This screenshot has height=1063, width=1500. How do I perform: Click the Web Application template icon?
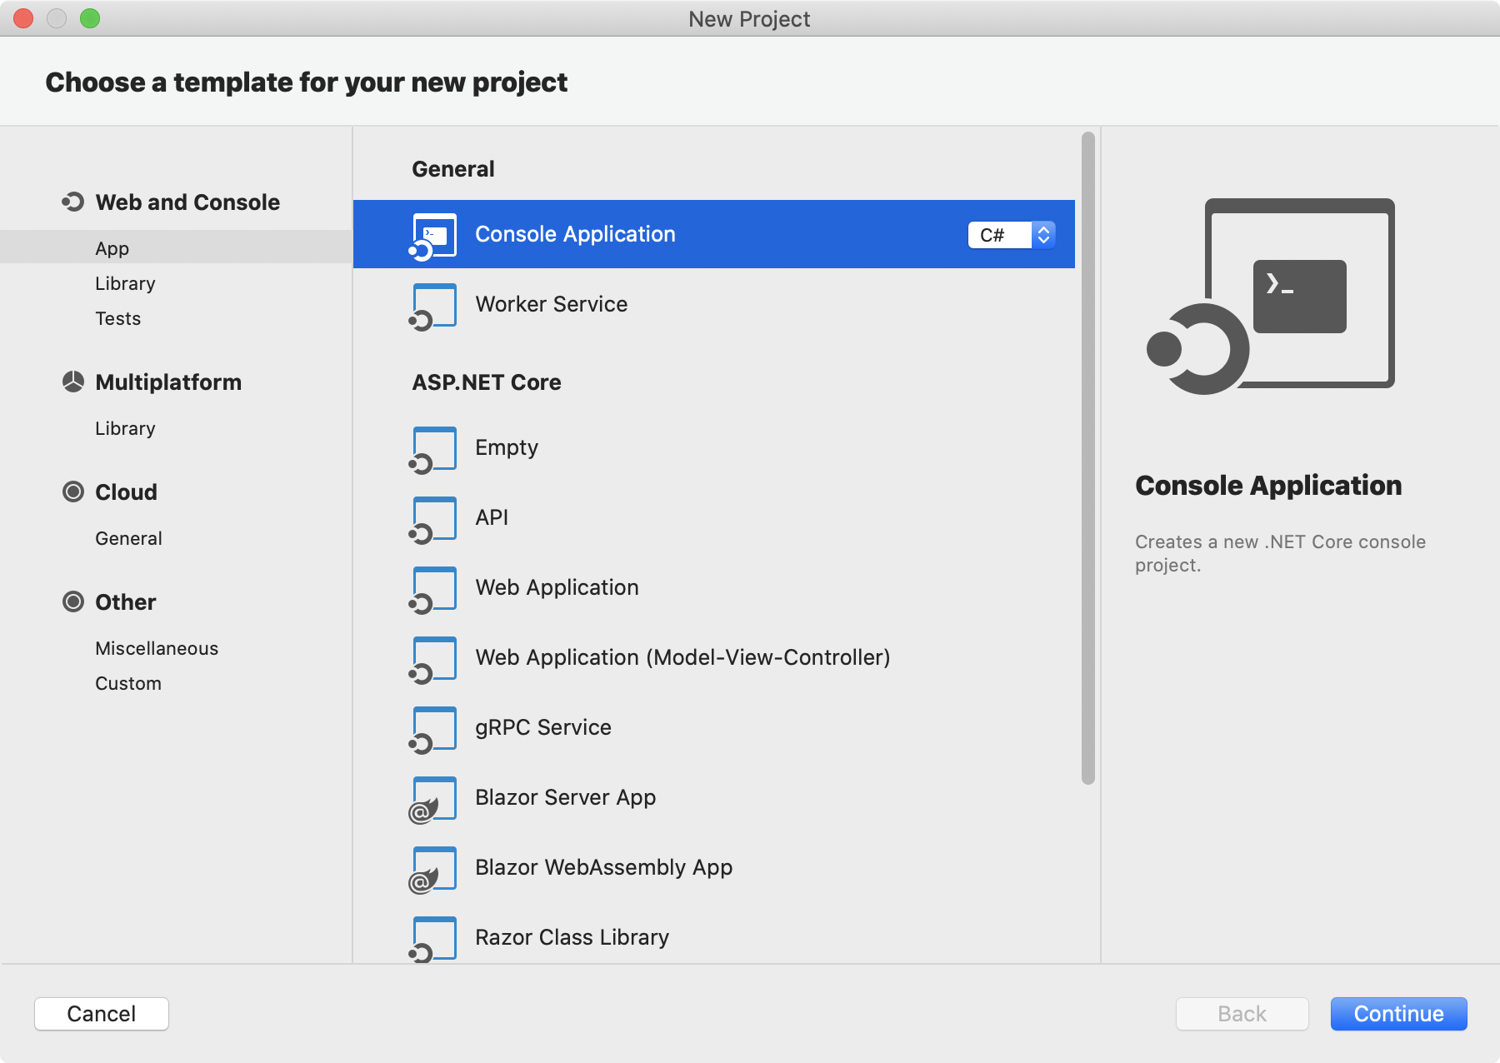(433, 590)
